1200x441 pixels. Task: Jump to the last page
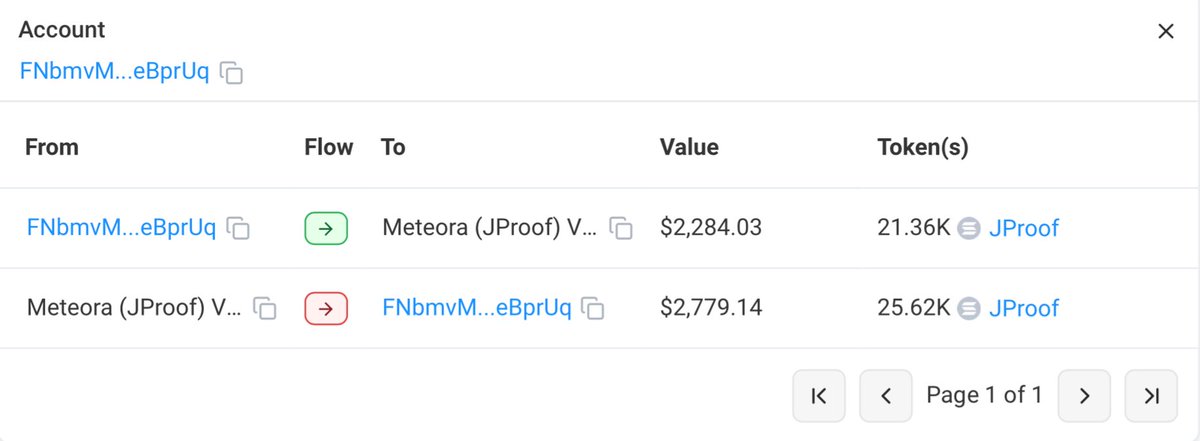point(1151,396)
